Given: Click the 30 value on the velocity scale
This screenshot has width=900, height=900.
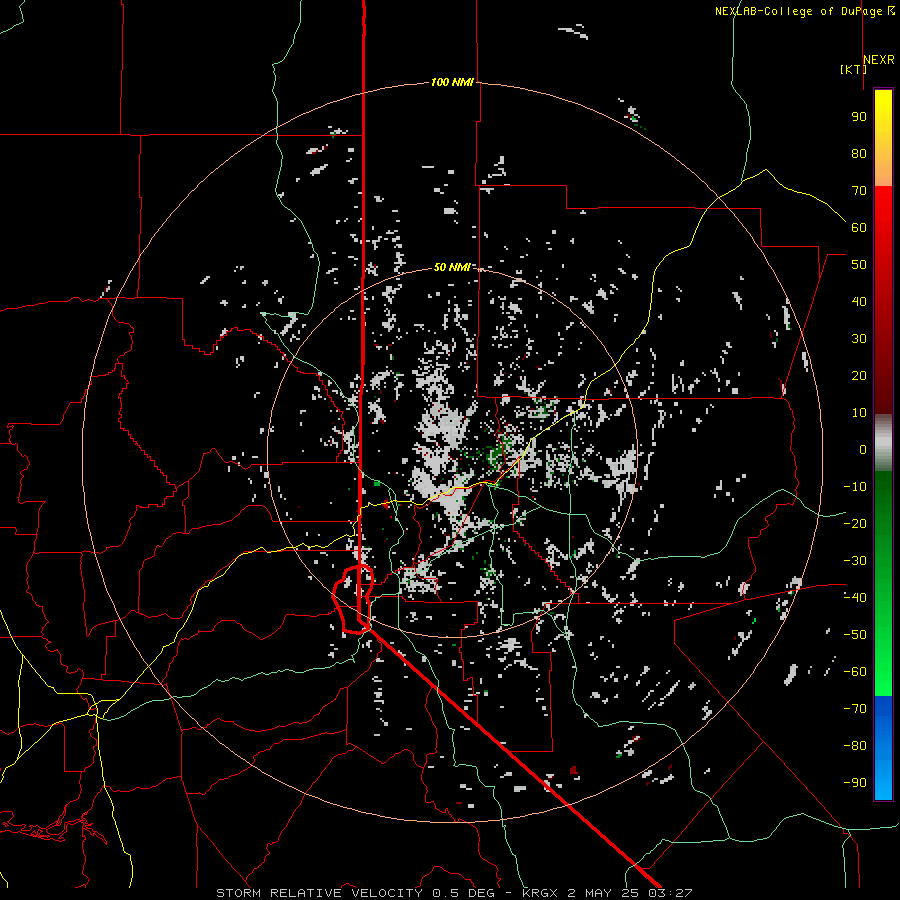Looking at the screenshot, I should coord(859,339).
